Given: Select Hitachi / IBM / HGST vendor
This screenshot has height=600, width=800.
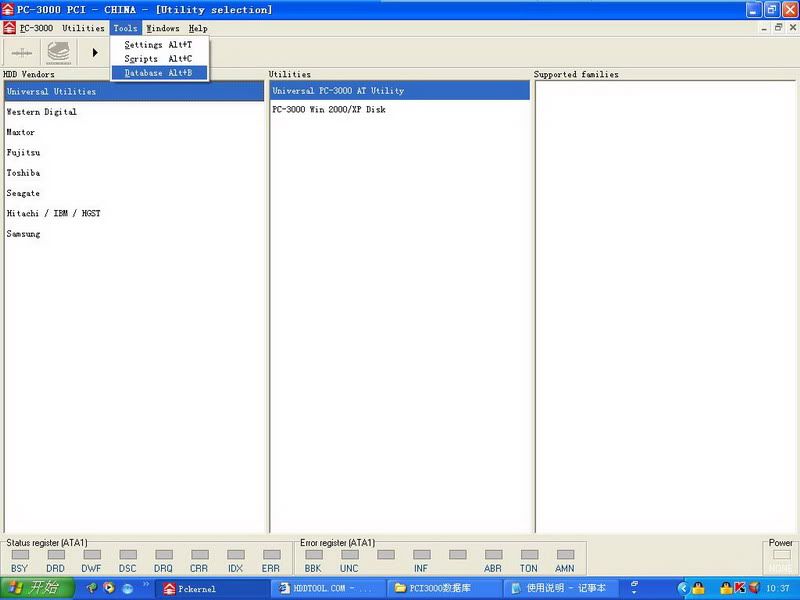Looking at the screenshot, I should 134,213.
